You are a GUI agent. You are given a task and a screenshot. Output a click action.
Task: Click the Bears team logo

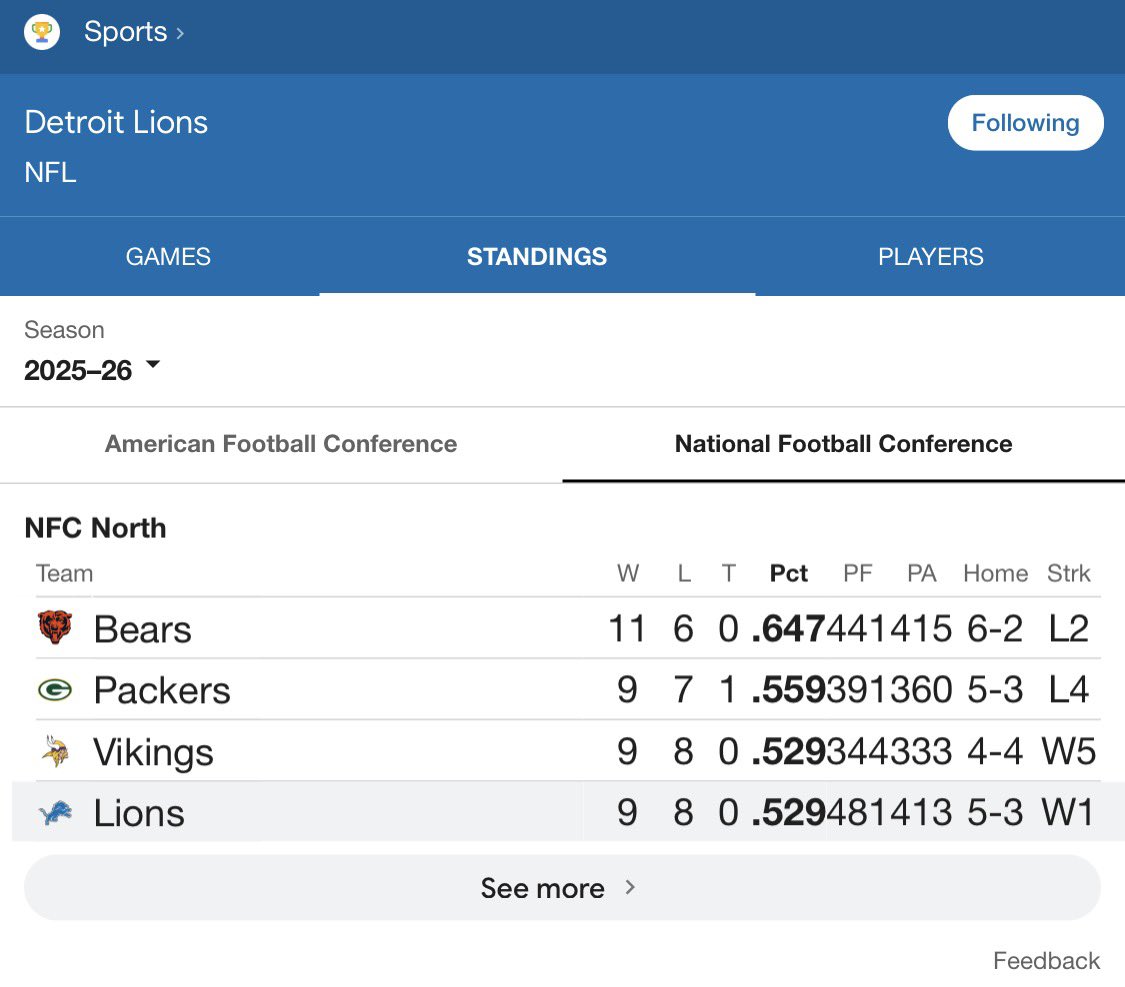coord(55,628)
